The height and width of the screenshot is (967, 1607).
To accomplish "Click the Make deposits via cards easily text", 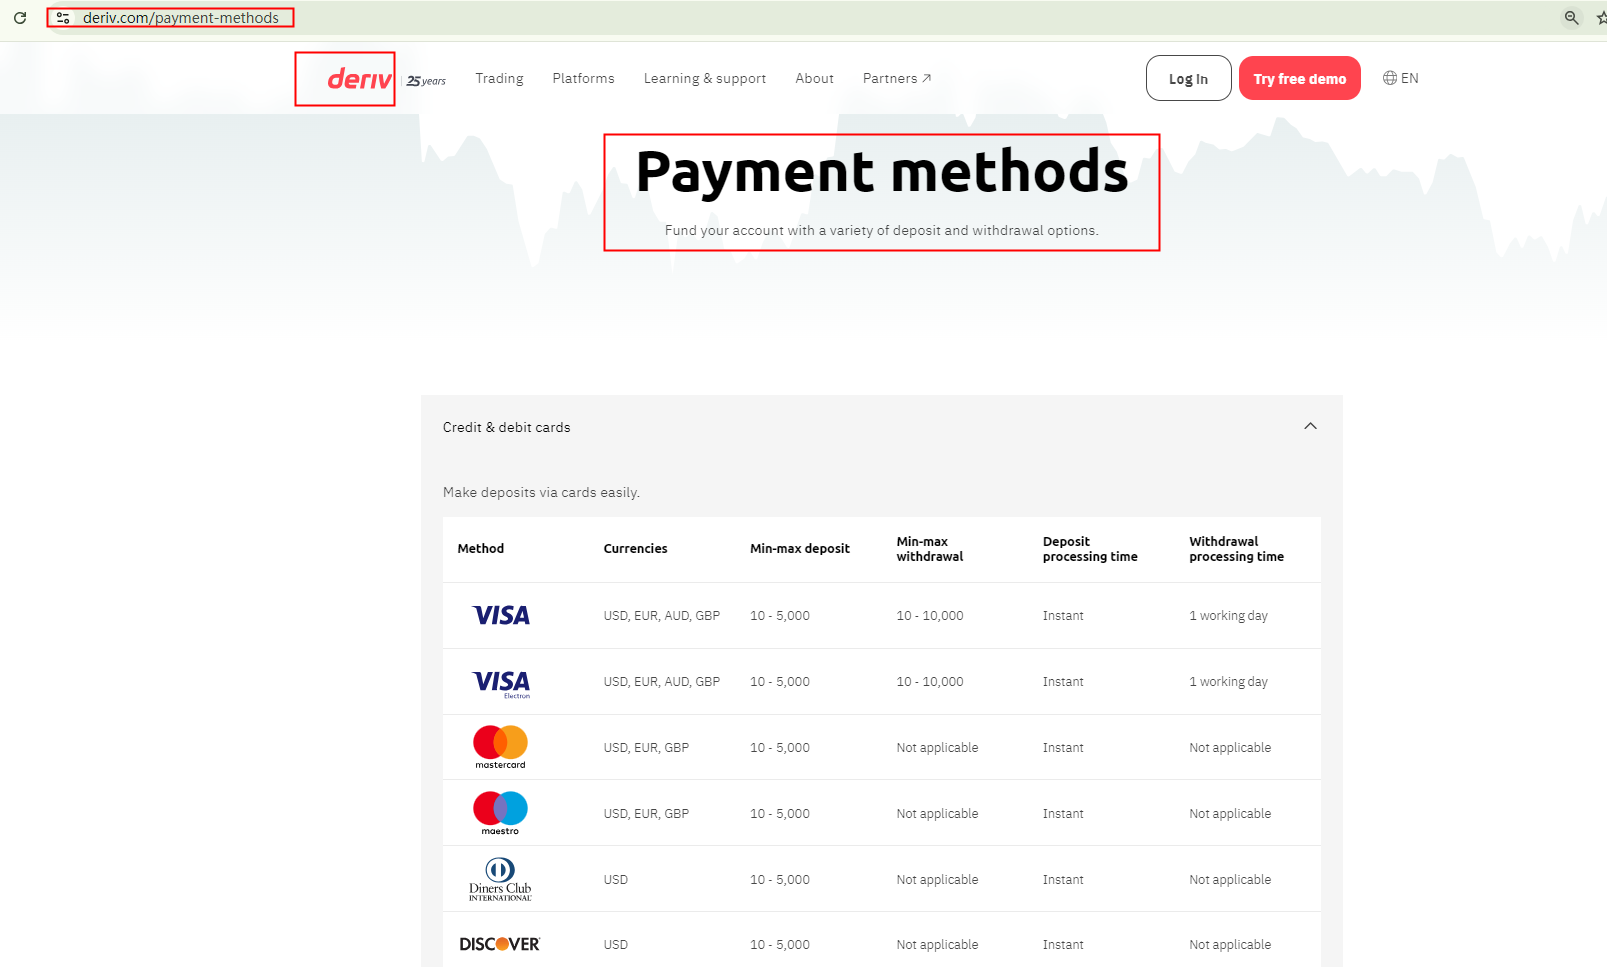I will pyautogui.click(x=541, y=492).
